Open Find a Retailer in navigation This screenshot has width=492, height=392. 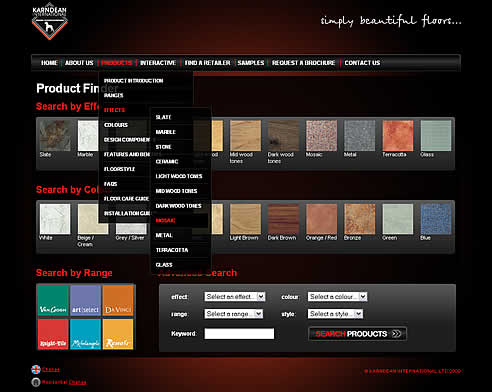207,63
